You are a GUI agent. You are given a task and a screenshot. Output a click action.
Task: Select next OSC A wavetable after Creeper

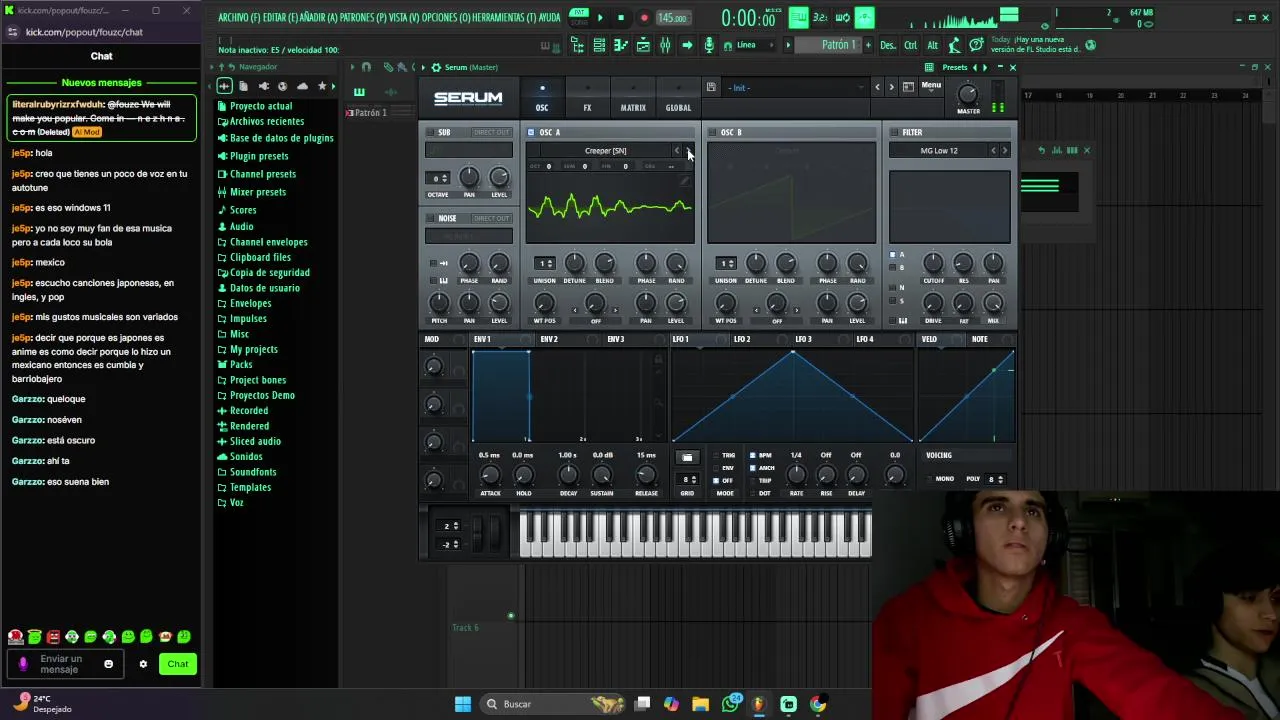pos(688,151)
